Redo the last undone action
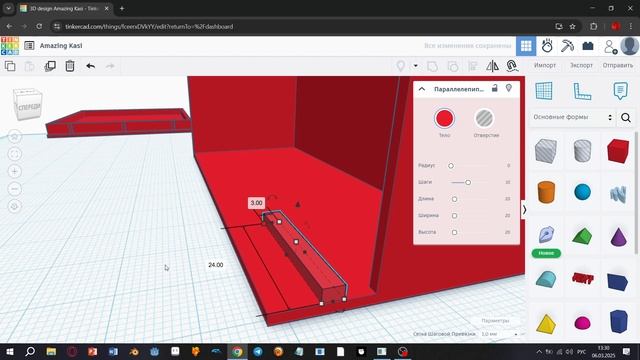This screenshot has width=640, height=360. [110, 66]
